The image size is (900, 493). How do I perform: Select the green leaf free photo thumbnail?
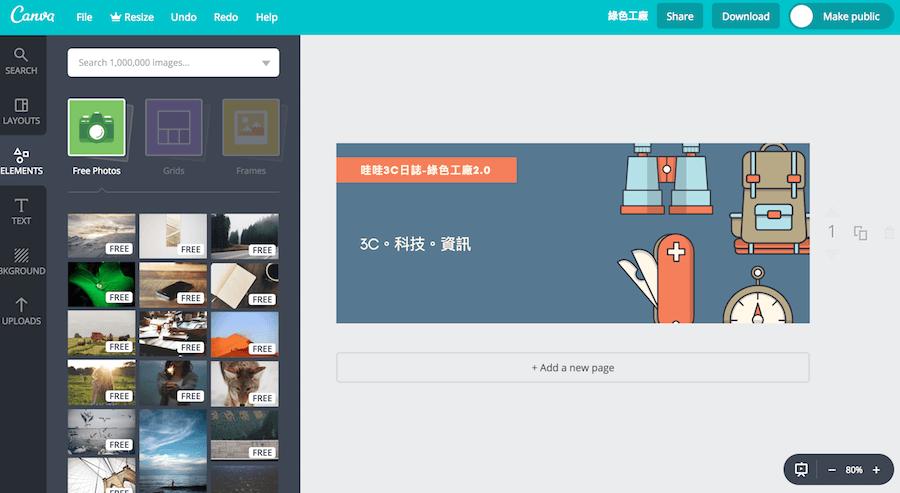click(101, 284)
